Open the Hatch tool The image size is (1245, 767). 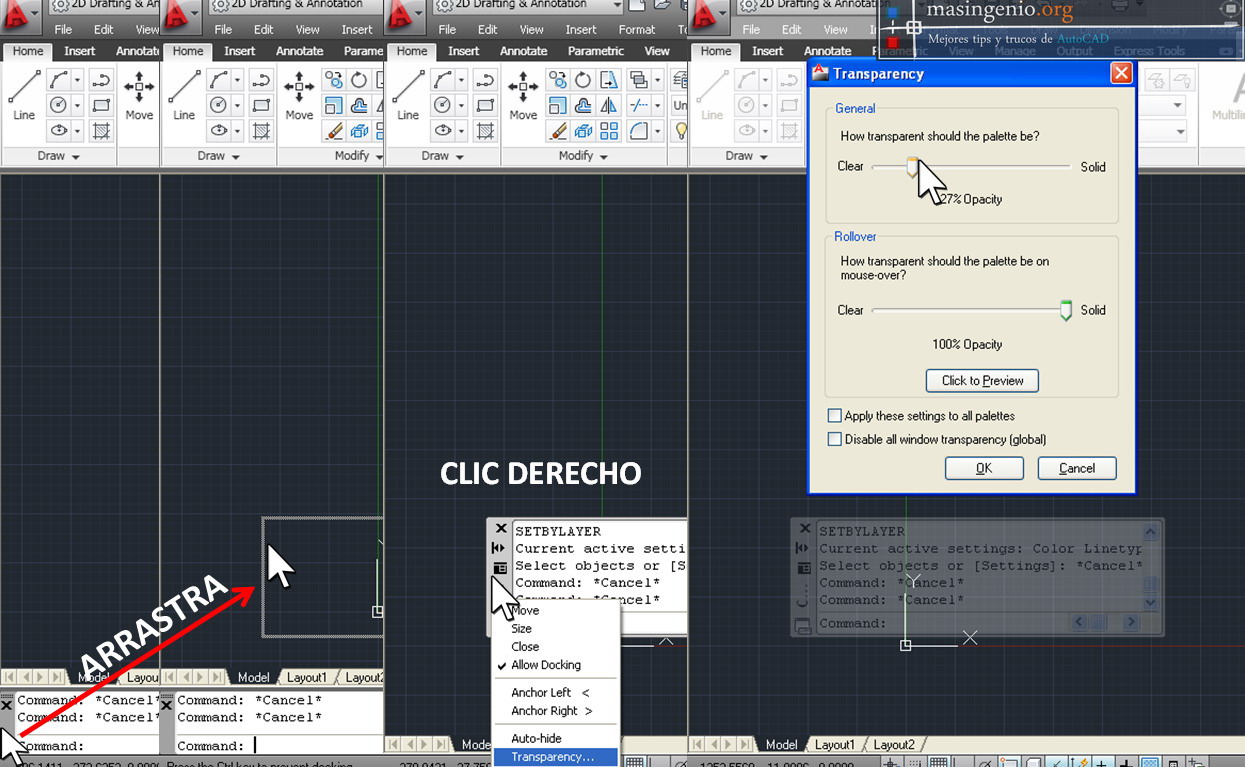(487, 130)
